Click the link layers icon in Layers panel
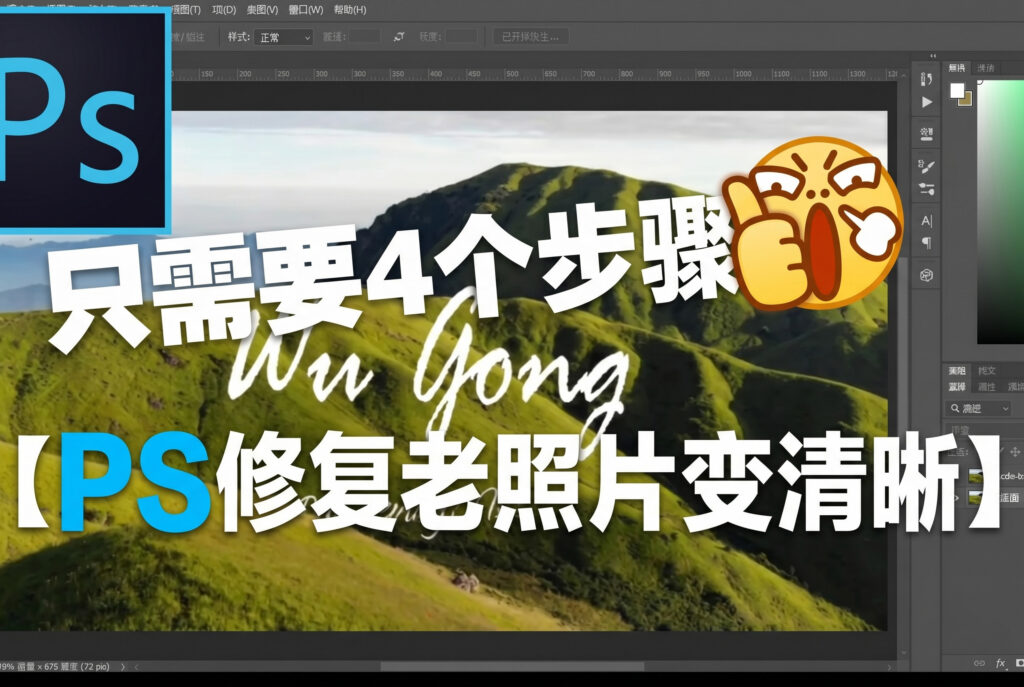1024x687 pixels. 979,662
